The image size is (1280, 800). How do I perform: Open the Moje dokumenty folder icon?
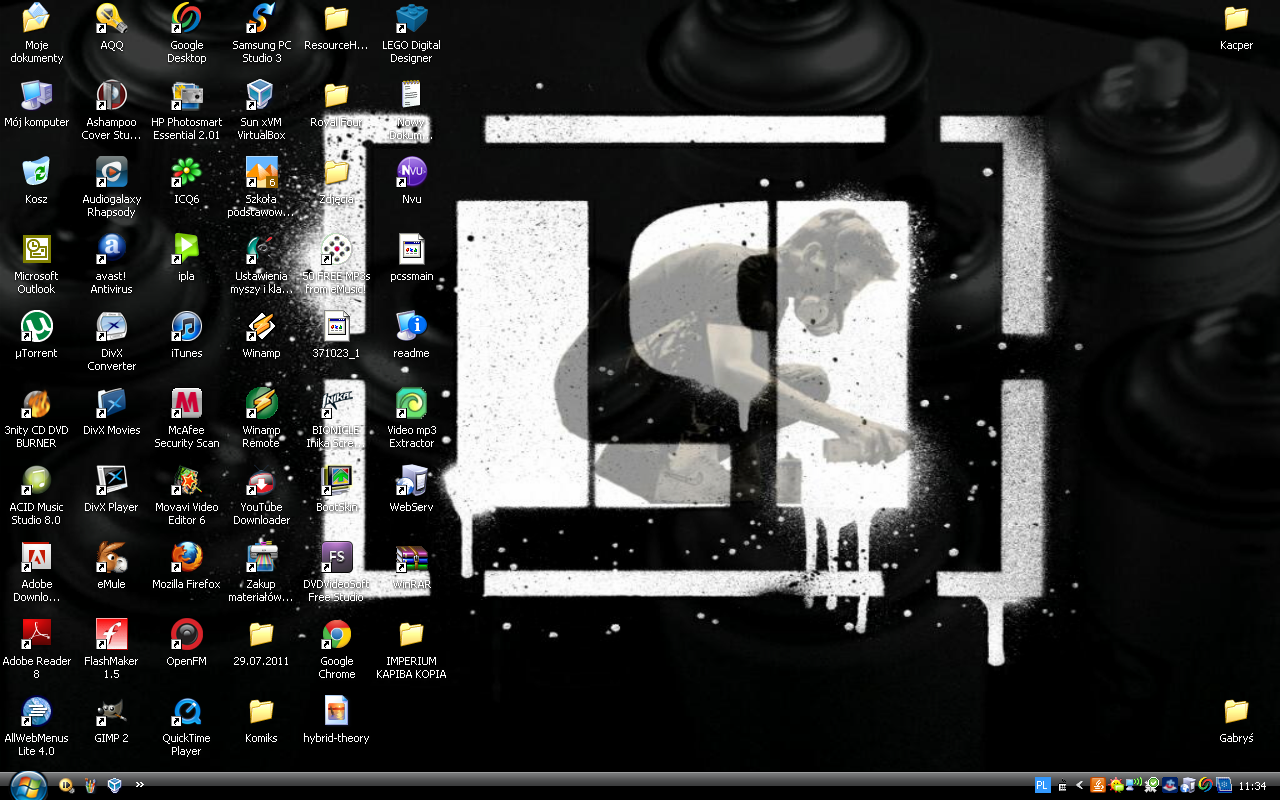[37, 33]
